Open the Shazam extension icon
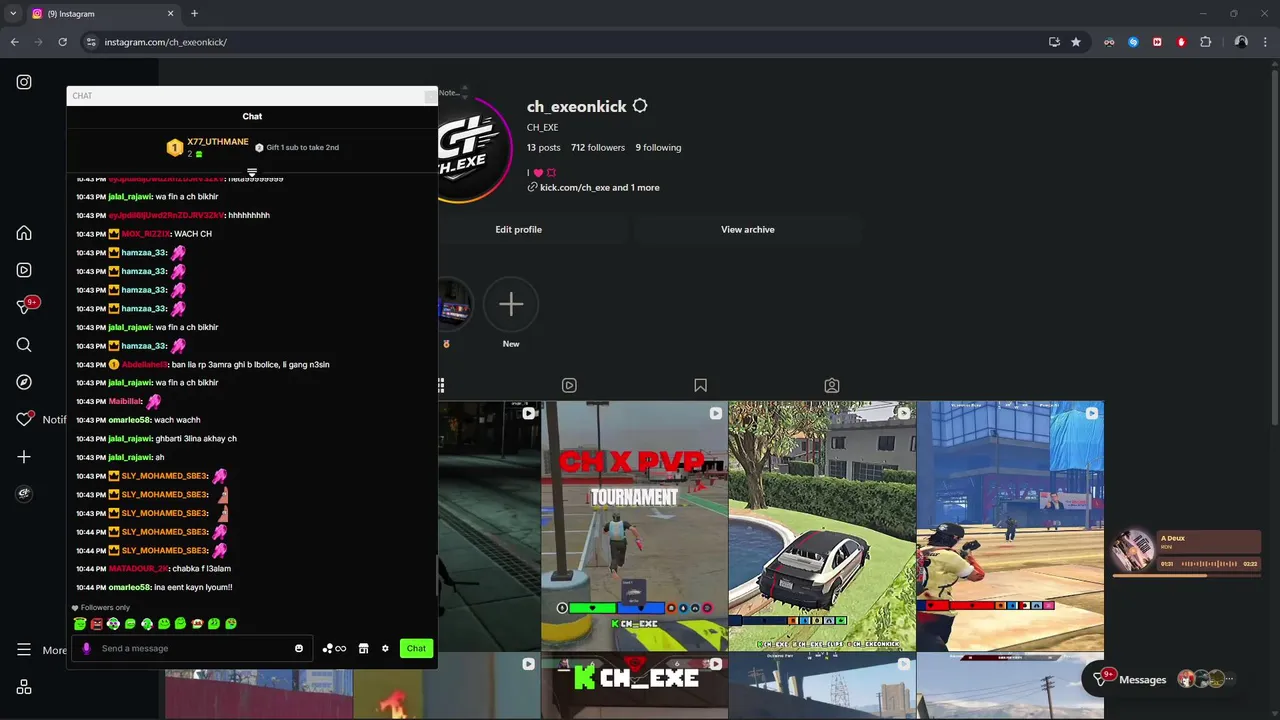 tap(1133, 42)
